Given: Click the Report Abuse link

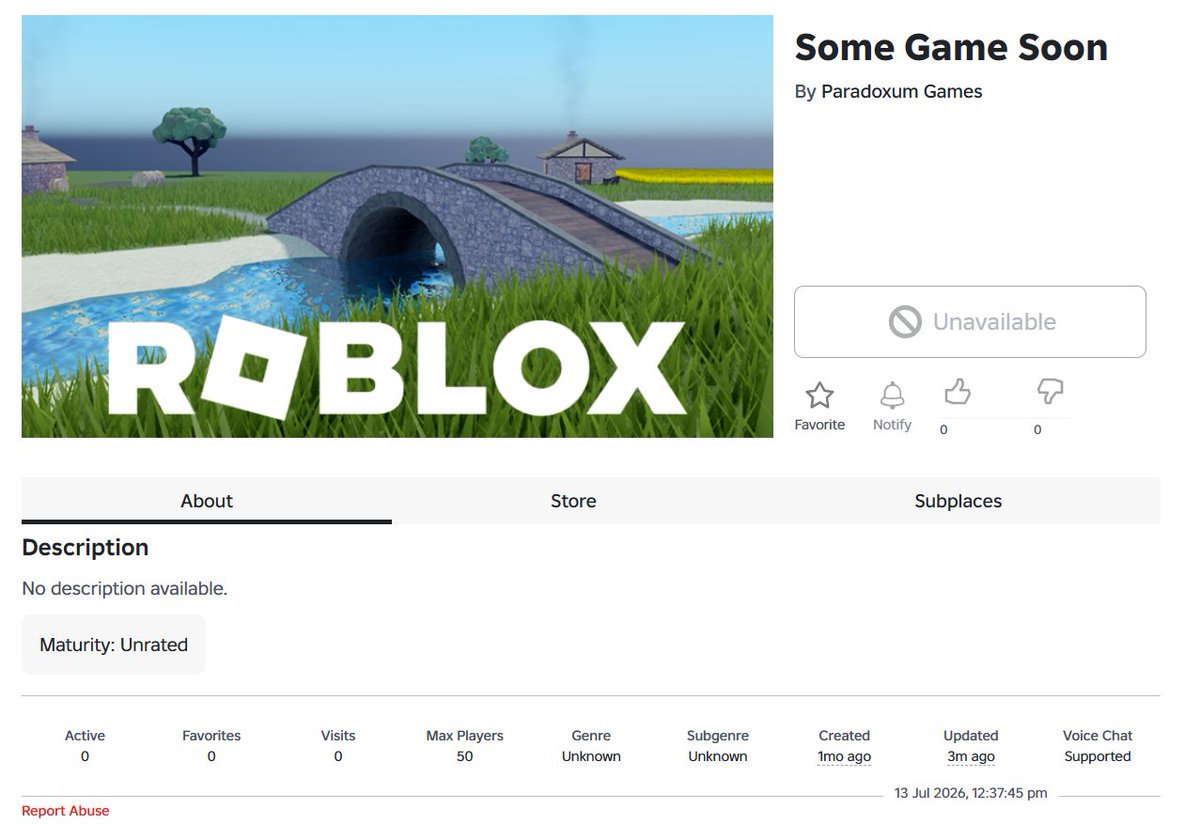Looking at the screenshot, I should coord(66,811).
